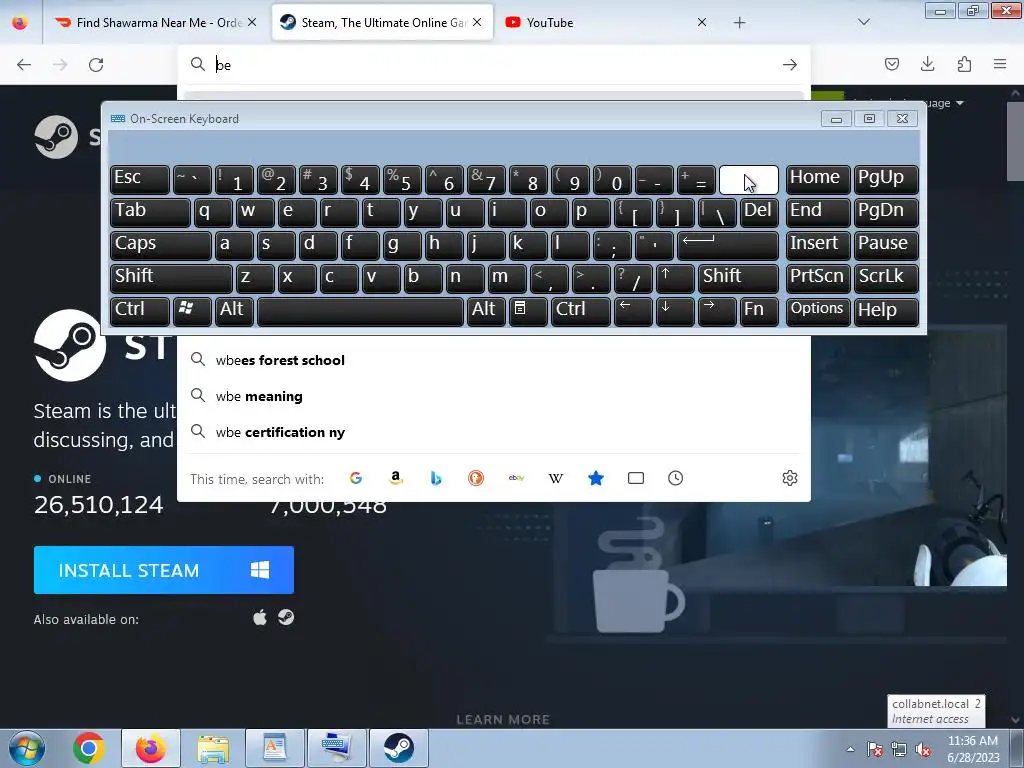Open the extensions puzzle icon
This screenshot has height=768, width=1024.
[964, 64]
